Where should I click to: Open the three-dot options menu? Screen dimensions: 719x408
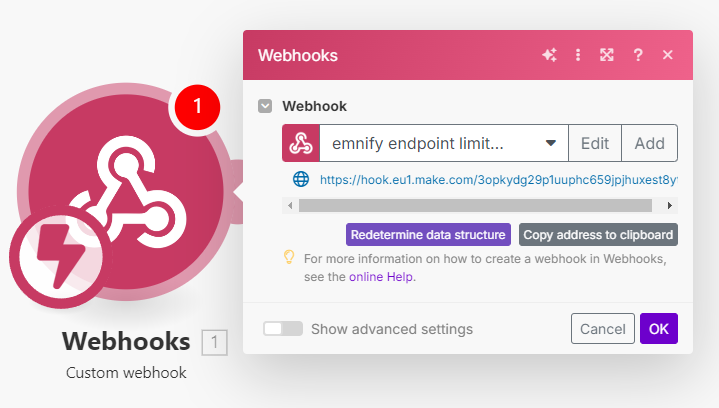[578, 55]
